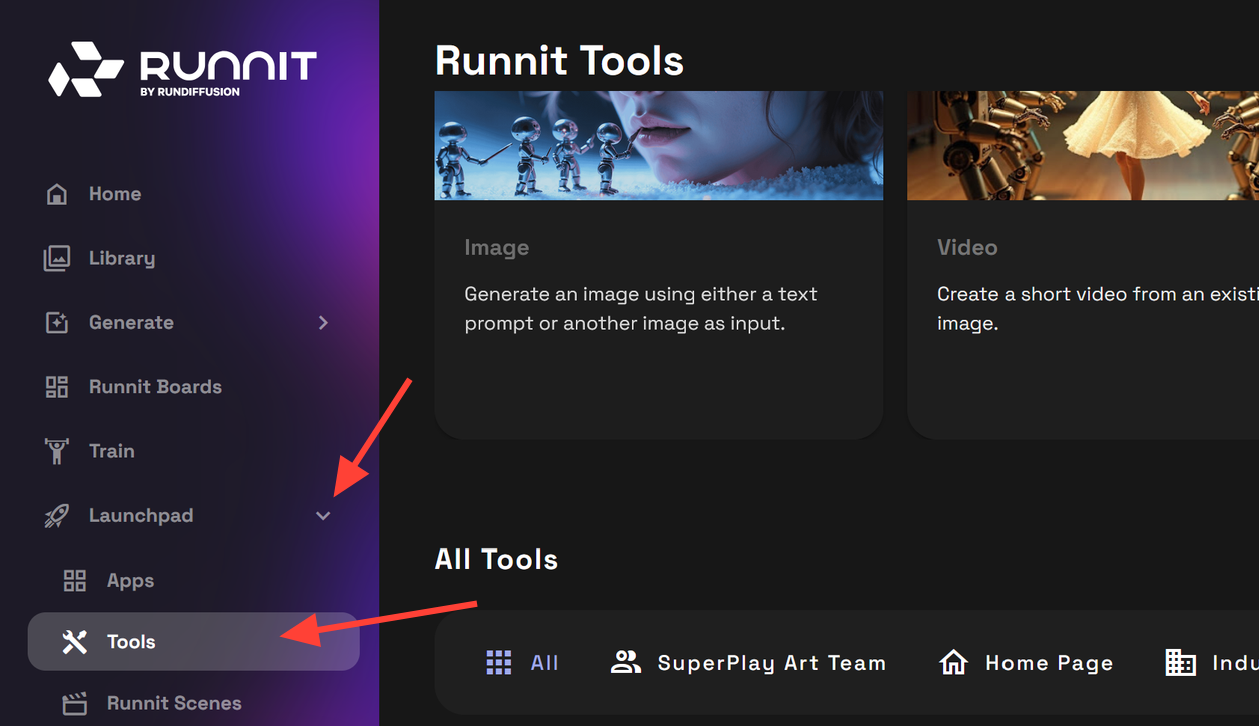1259x726 pixels.
Task: Click the SuperPlay Art Team people icon
Action: point(626,662)
